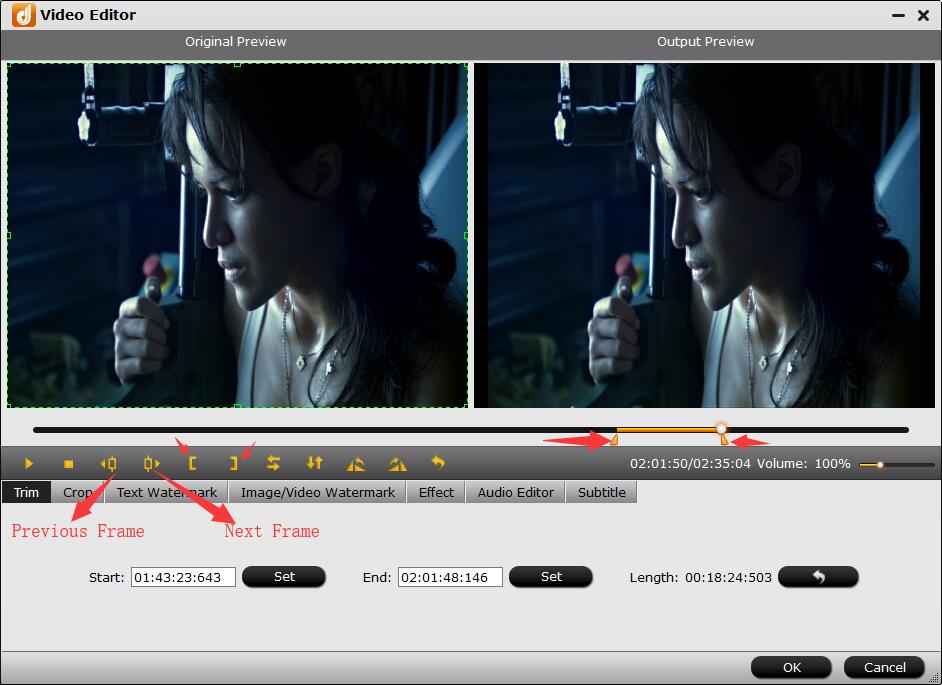Screen dimensions: 942x685
Task: Advance to the next frame
Action: 151,464
